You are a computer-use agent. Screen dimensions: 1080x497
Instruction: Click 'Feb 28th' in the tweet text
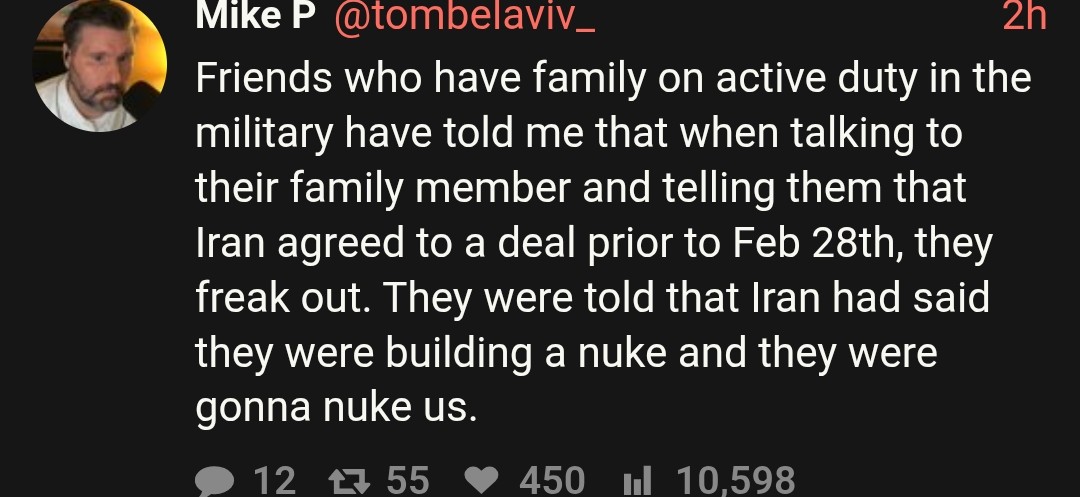808,241
